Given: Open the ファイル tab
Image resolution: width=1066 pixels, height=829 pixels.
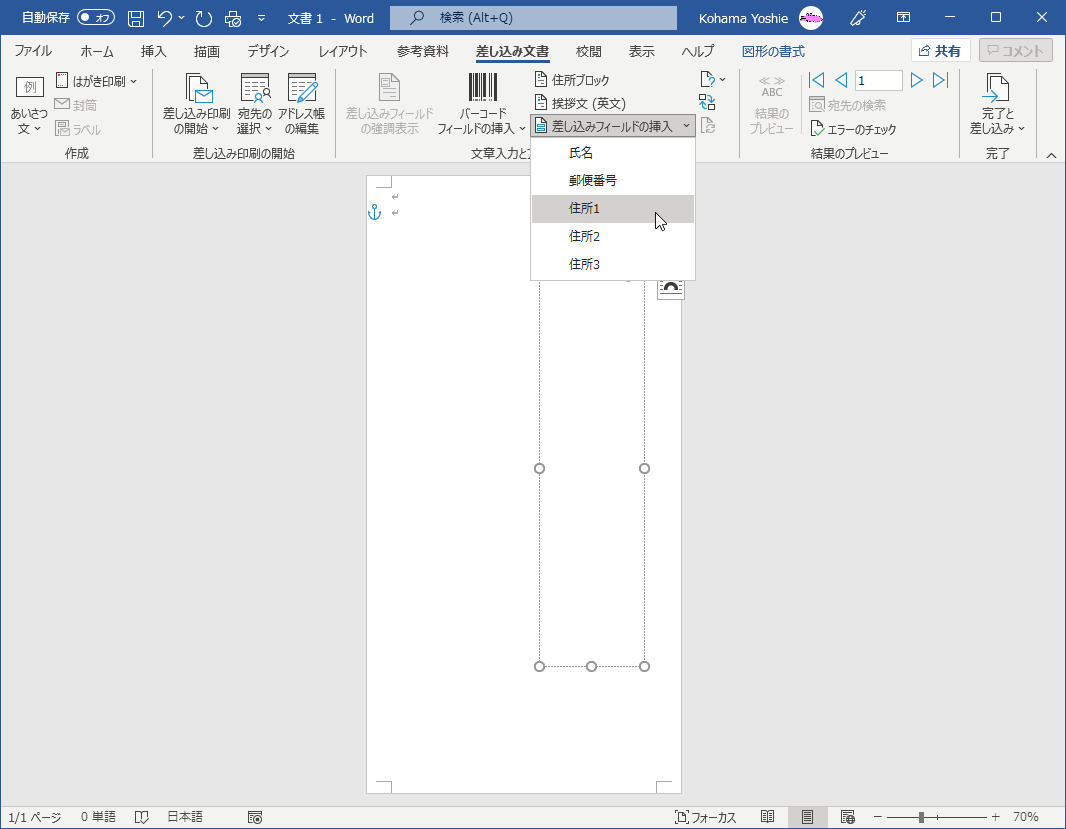Looking at the screenshot, I should pyautogui.click(x=33, y=51).
